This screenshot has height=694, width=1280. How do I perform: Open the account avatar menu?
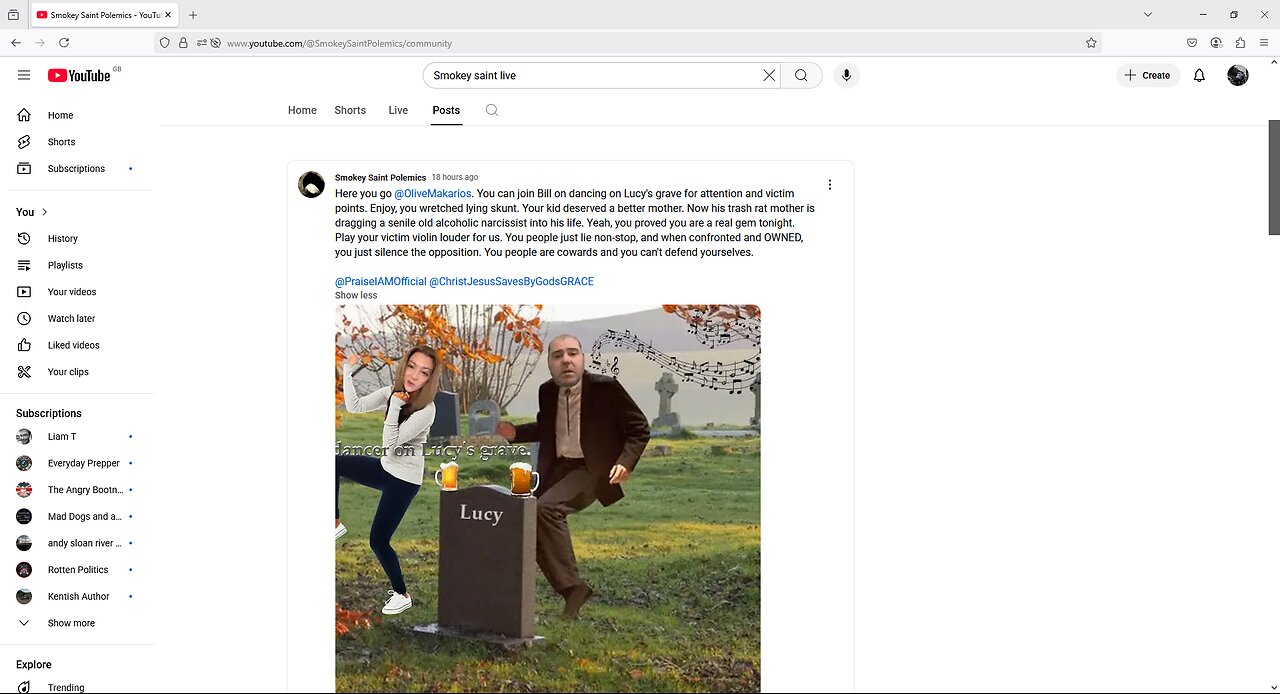1238,75
